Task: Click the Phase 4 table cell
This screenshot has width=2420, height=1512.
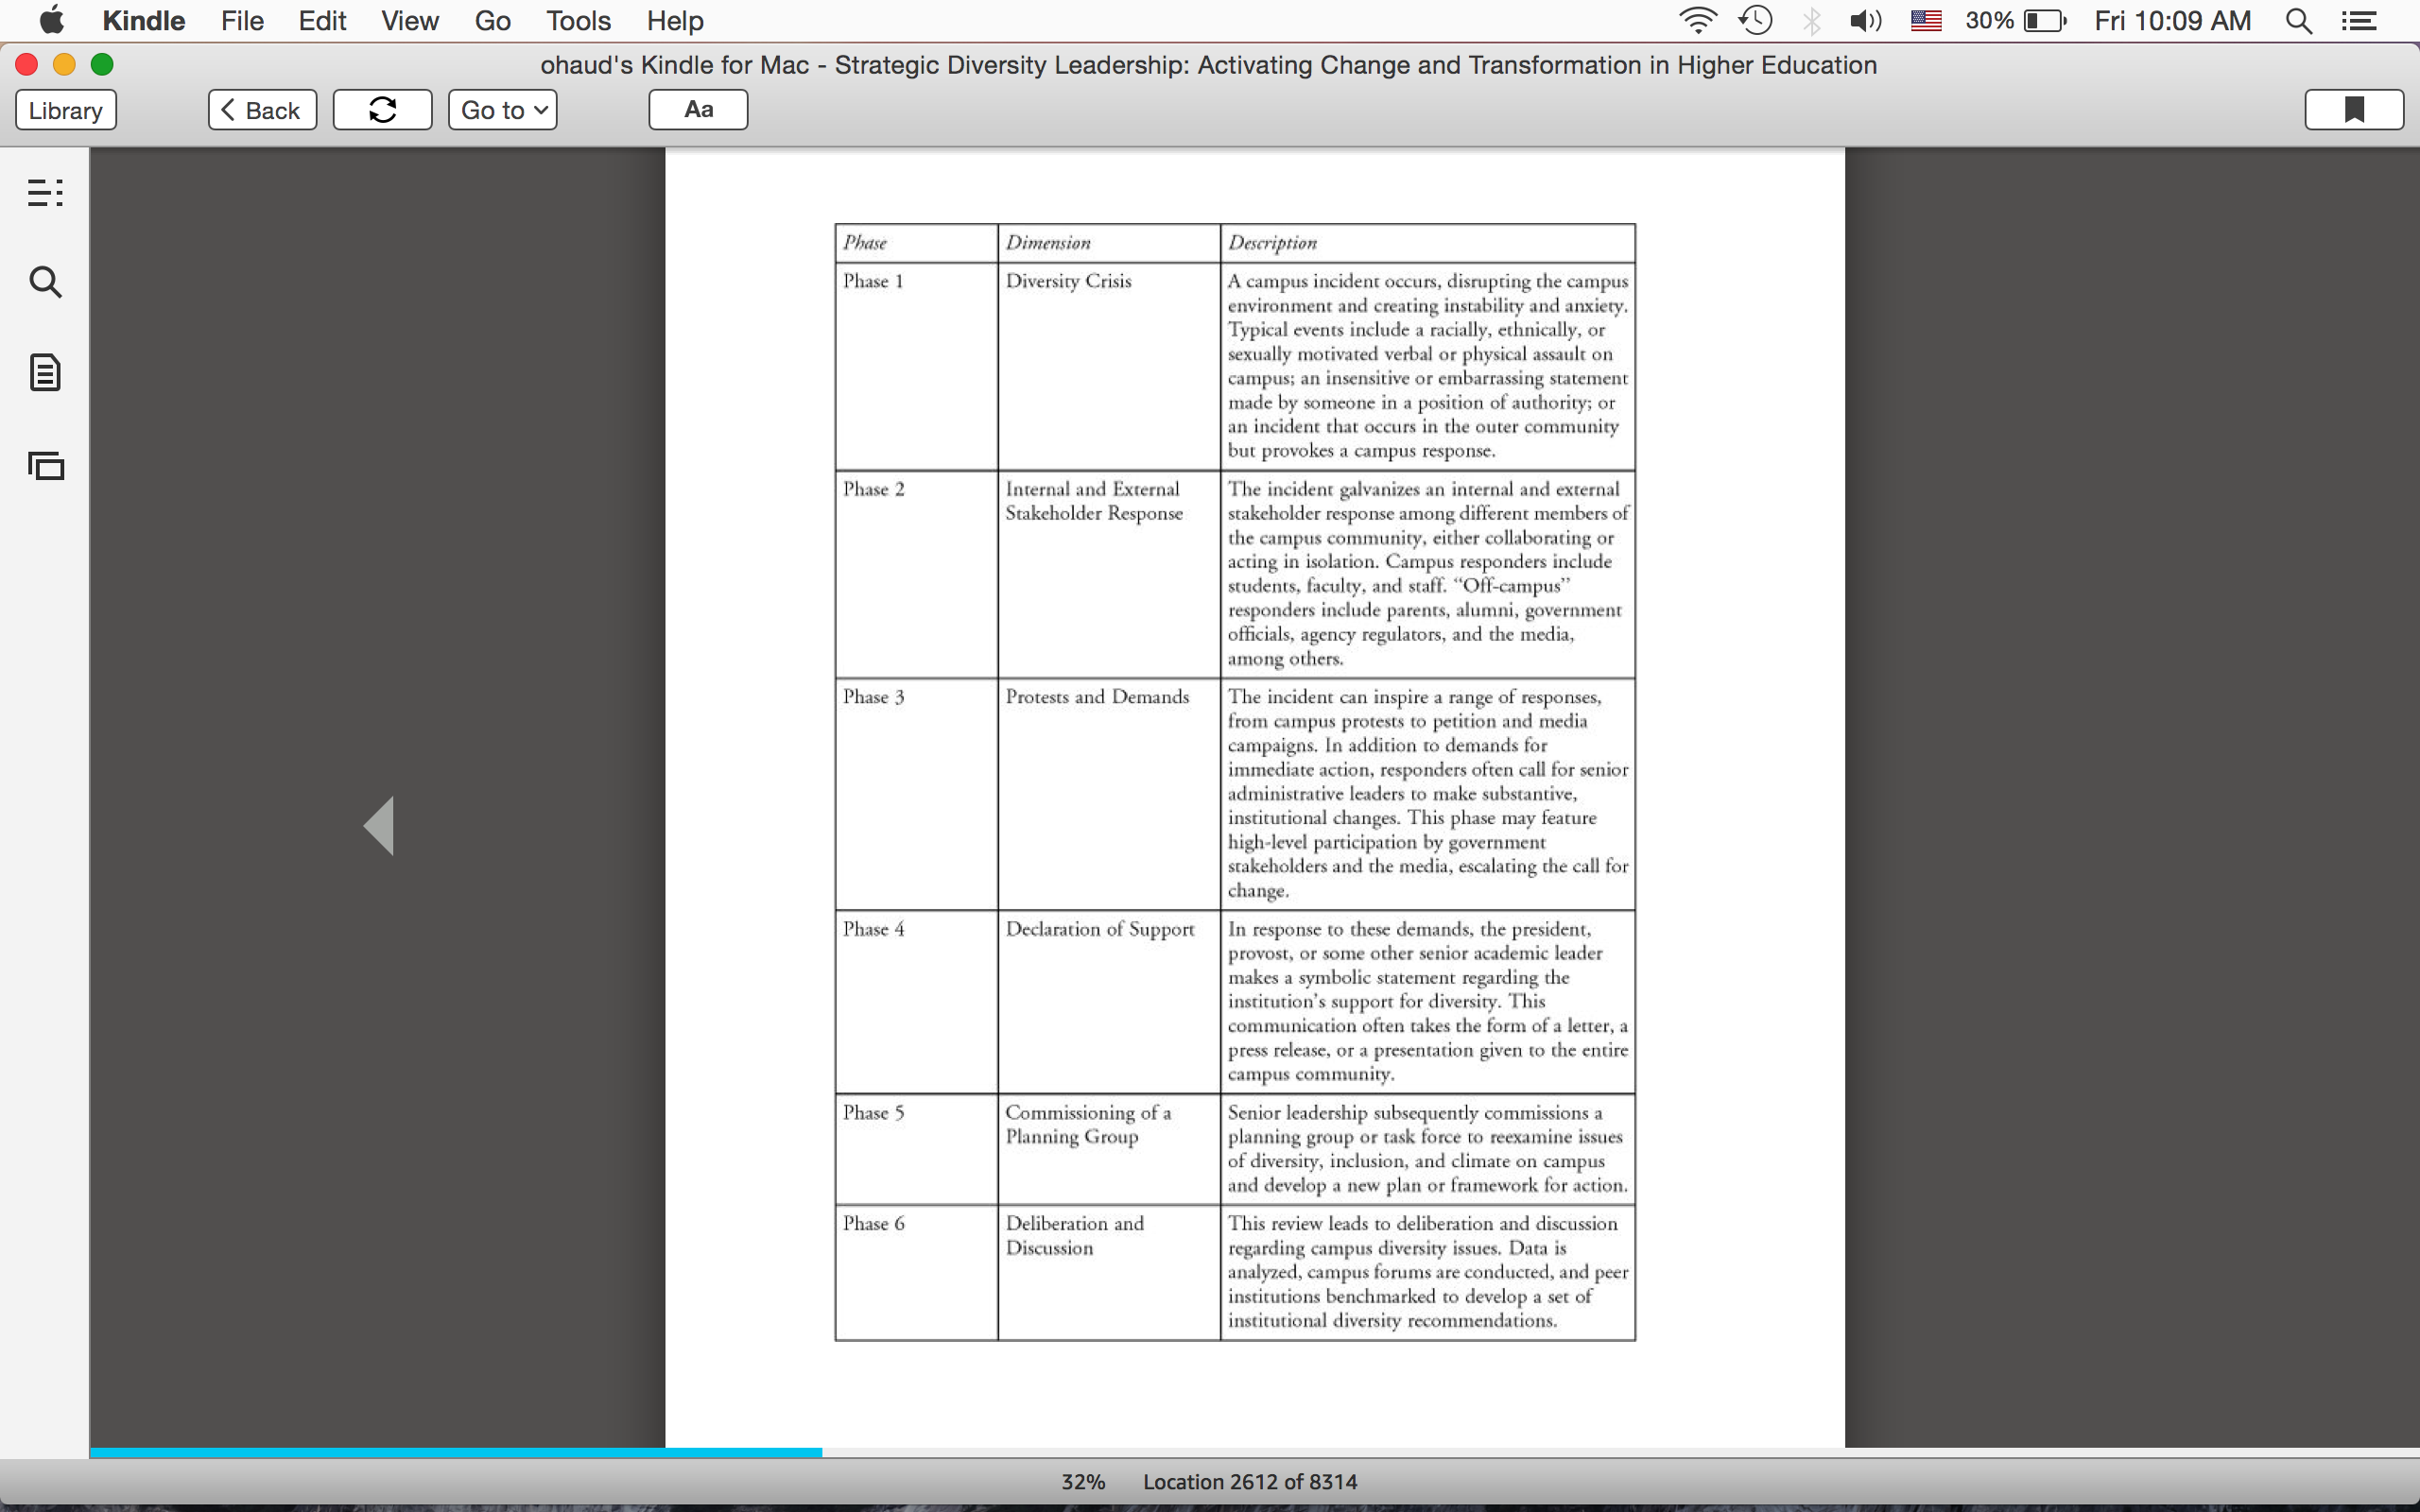Action: point(916,1001)
